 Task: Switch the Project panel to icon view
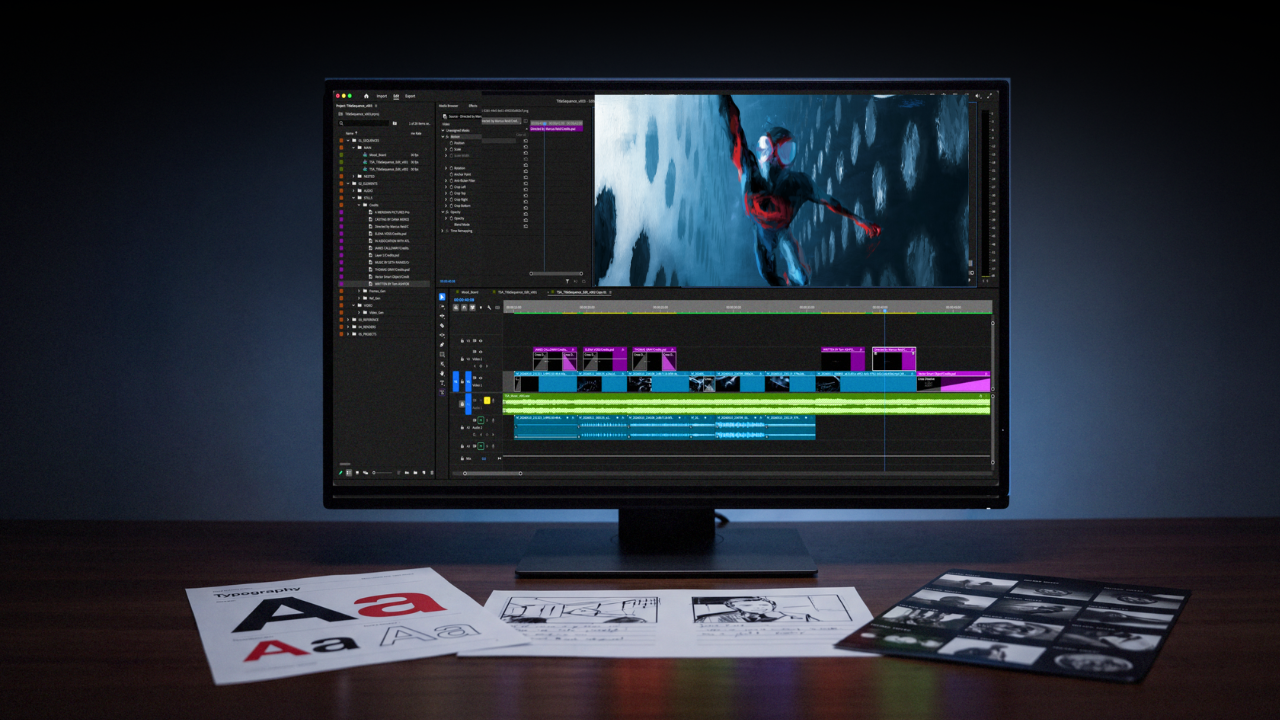click(x=357, y=472)
